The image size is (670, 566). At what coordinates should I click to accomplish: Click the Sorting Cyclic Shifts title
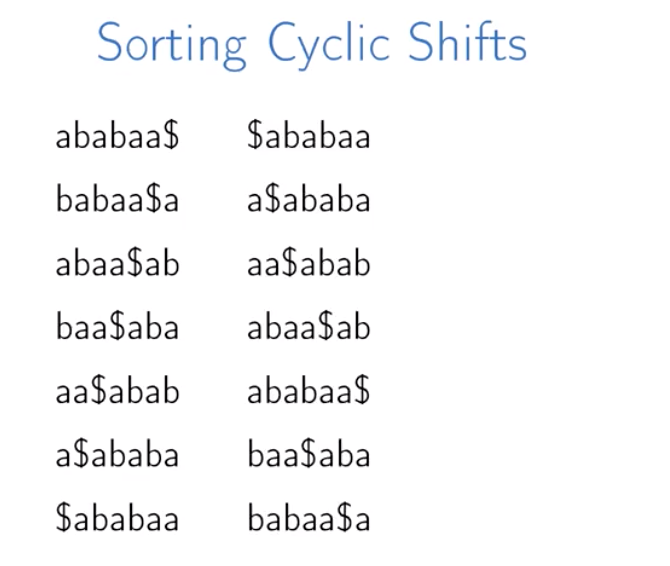click(x=312, y=44)
